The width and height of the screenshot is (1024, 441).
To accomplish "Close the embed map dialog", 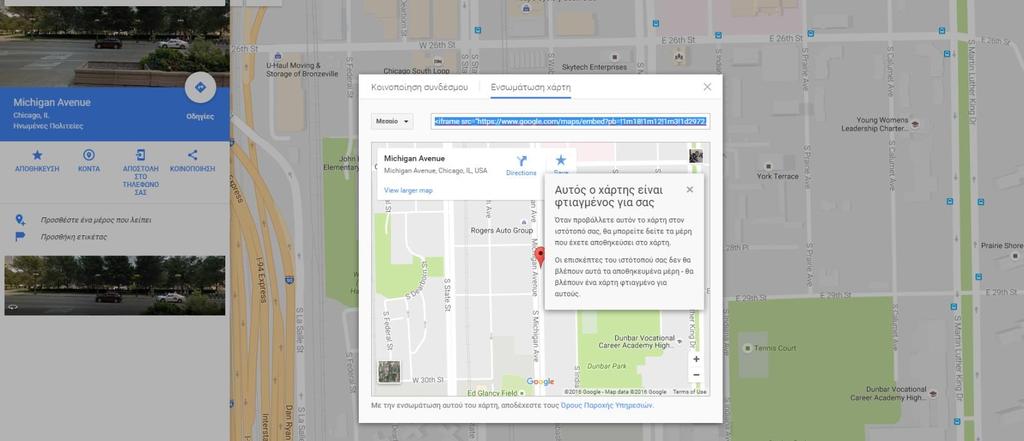I will 707,87.
